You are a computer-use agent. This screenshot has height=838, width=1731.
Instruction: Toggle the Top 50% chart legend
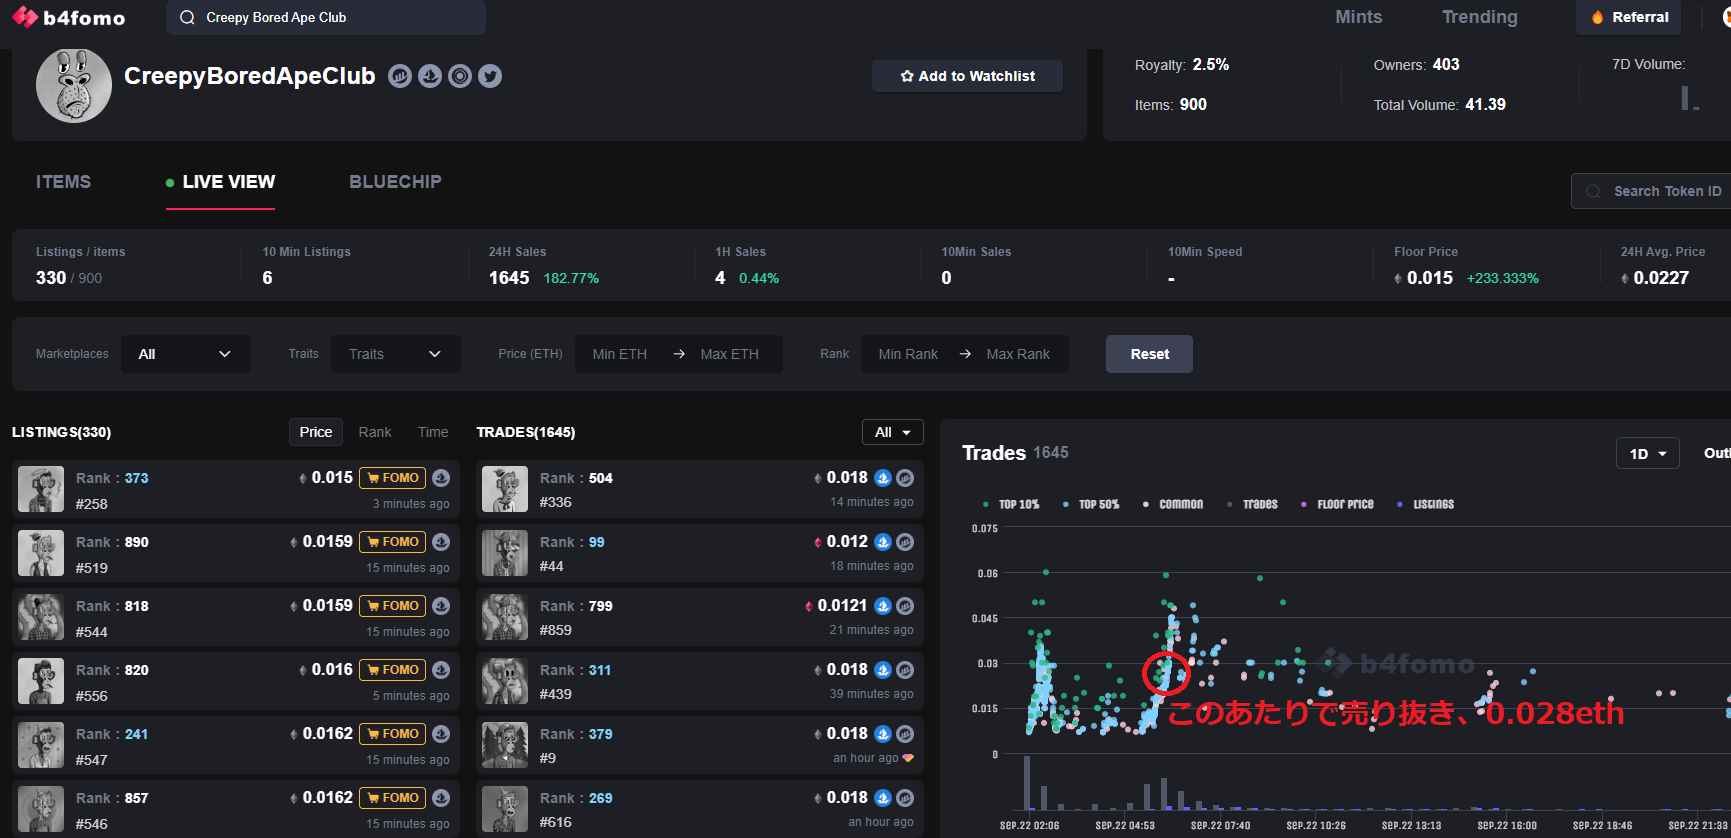coord(1091,504)
